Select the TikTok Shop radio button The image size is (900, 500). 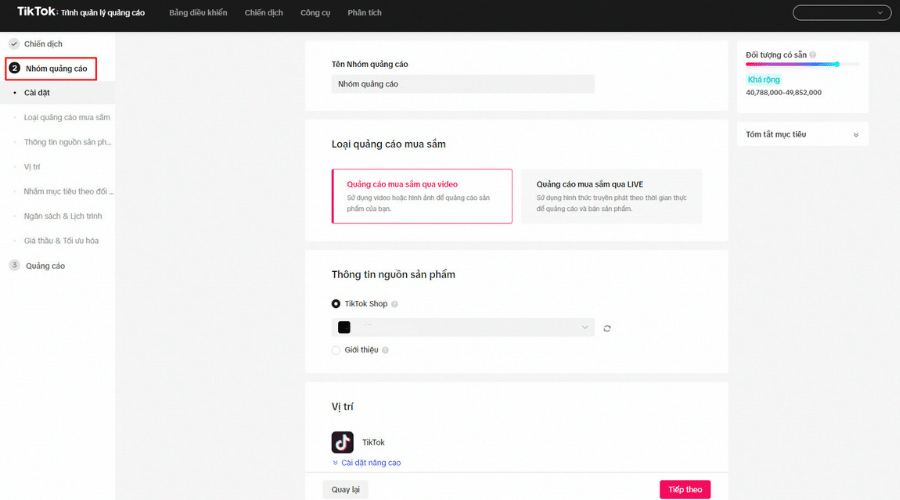point(336,304)
